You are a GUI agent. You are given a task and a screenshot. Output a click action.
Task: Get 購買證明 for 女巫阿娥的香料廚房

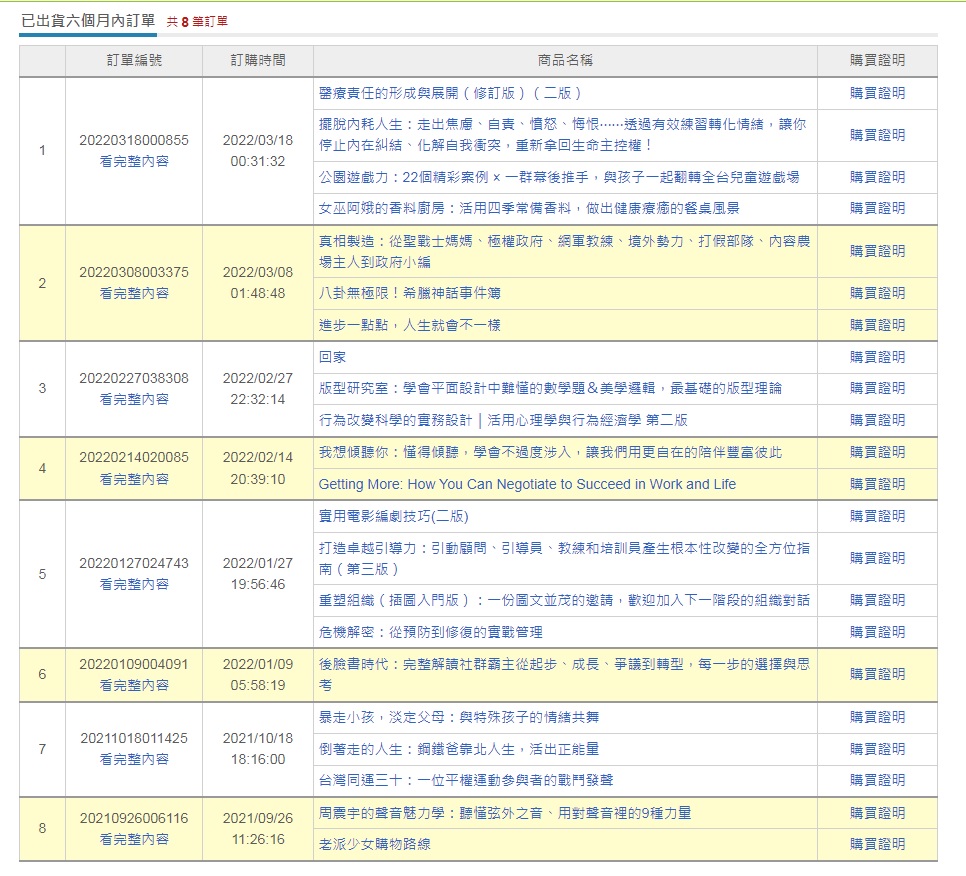(877, 208)
